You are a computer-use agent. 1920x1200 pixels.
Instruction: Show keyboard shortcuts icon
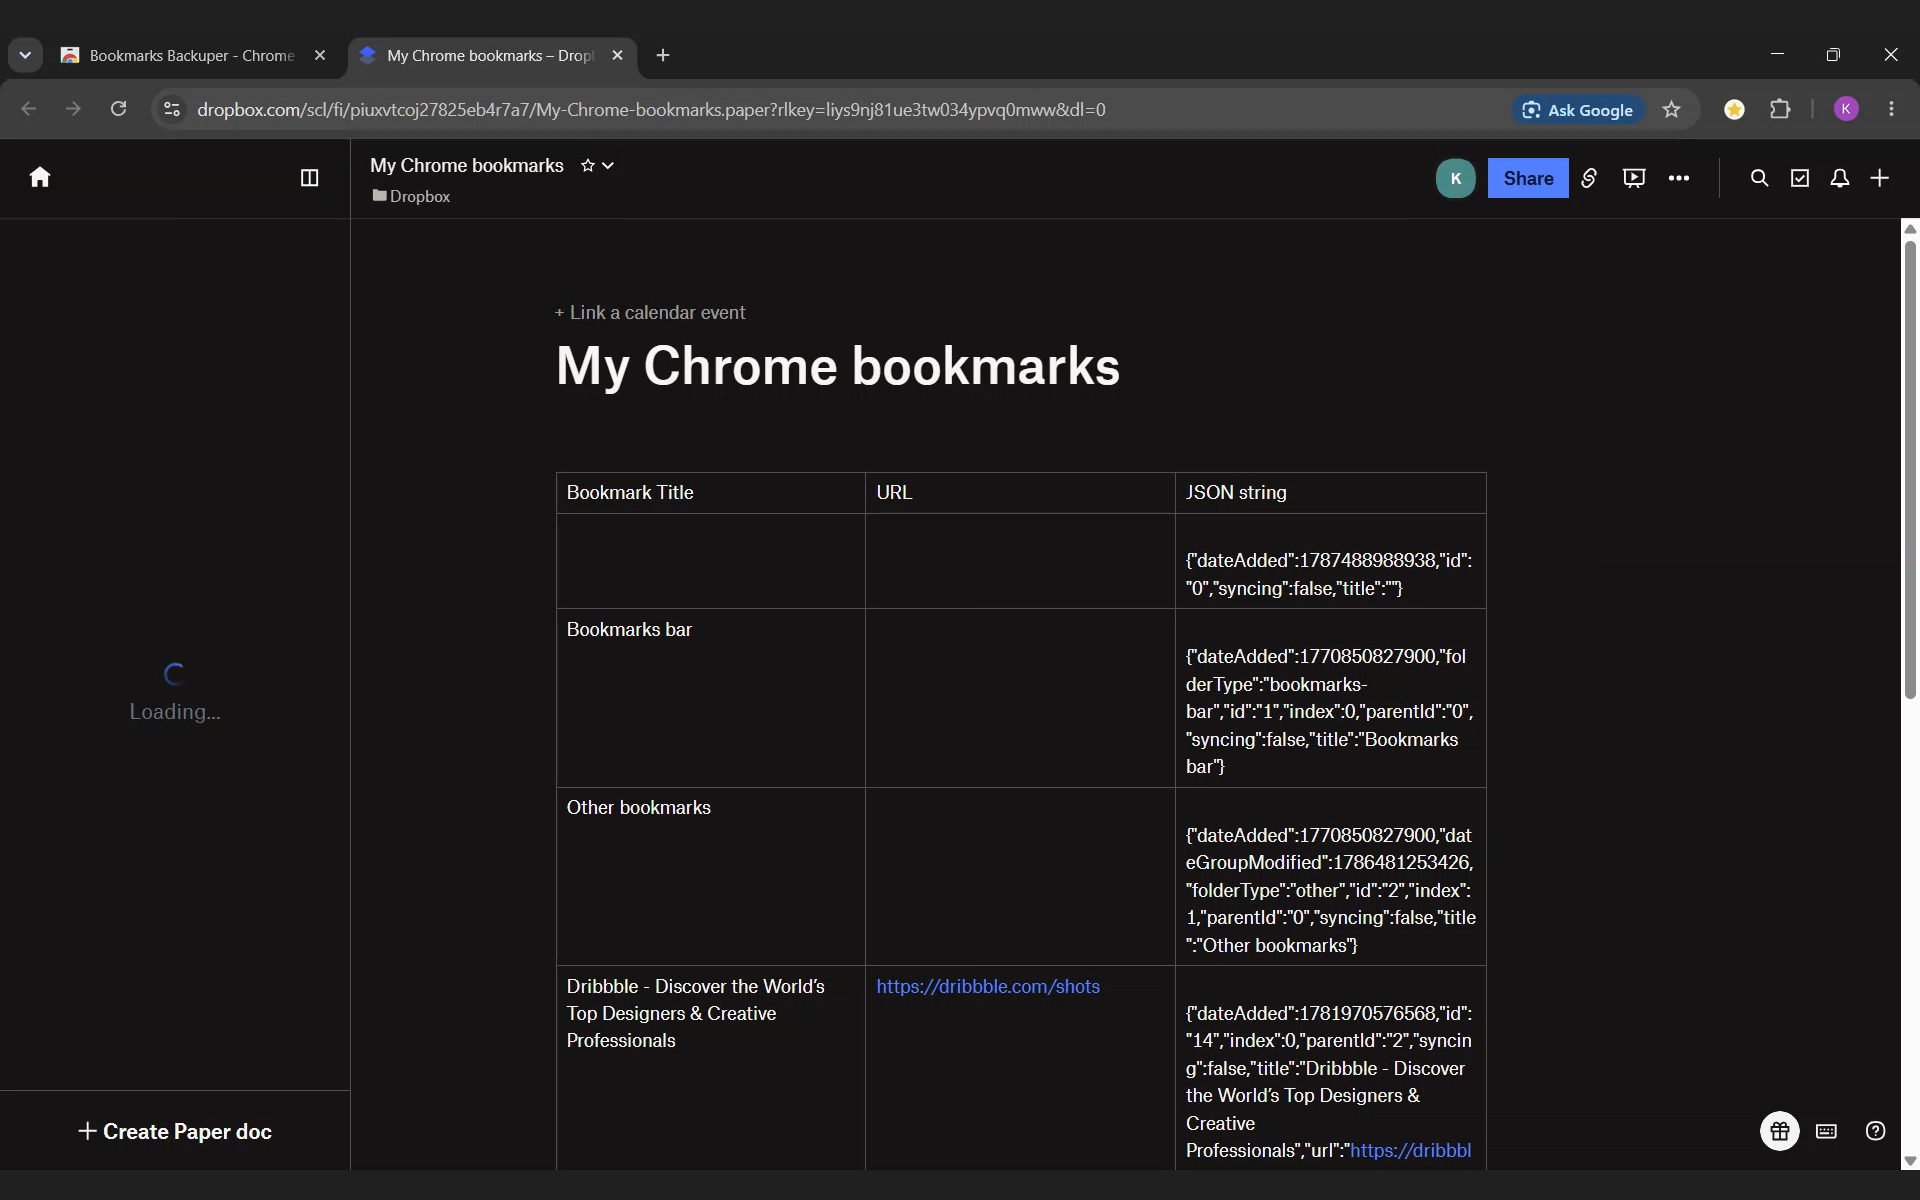pyautogui.click(x=1827, y=1131)
